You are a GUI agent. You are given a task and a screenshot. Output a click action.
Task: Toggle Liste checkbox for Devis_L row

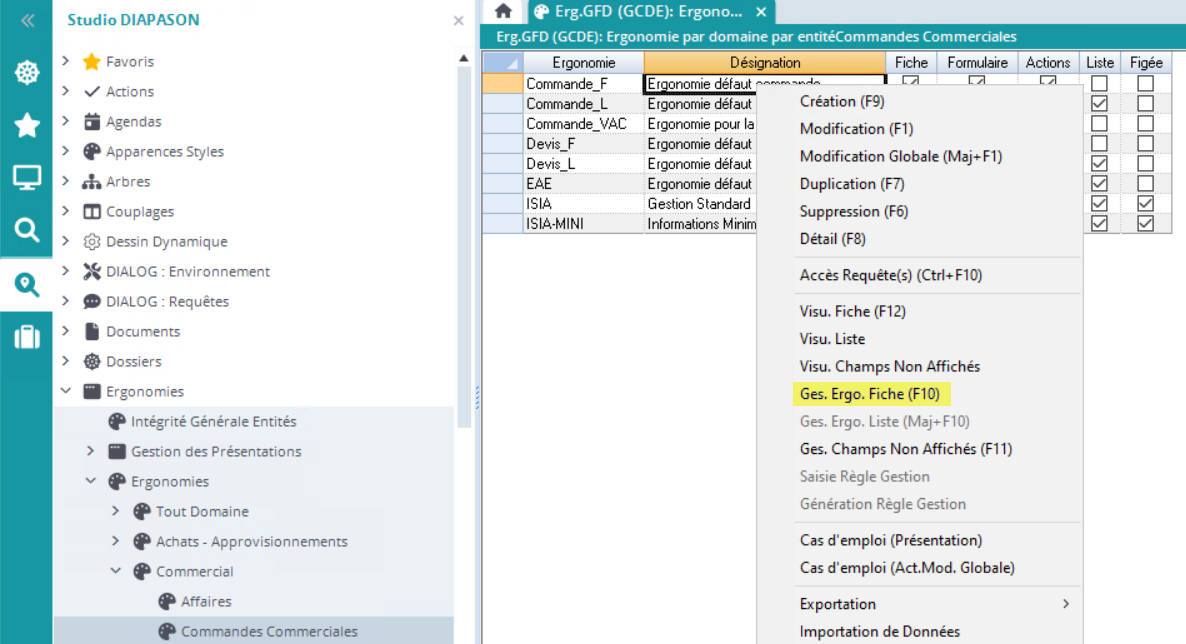pyautogui.click(x=1099, y=164)
